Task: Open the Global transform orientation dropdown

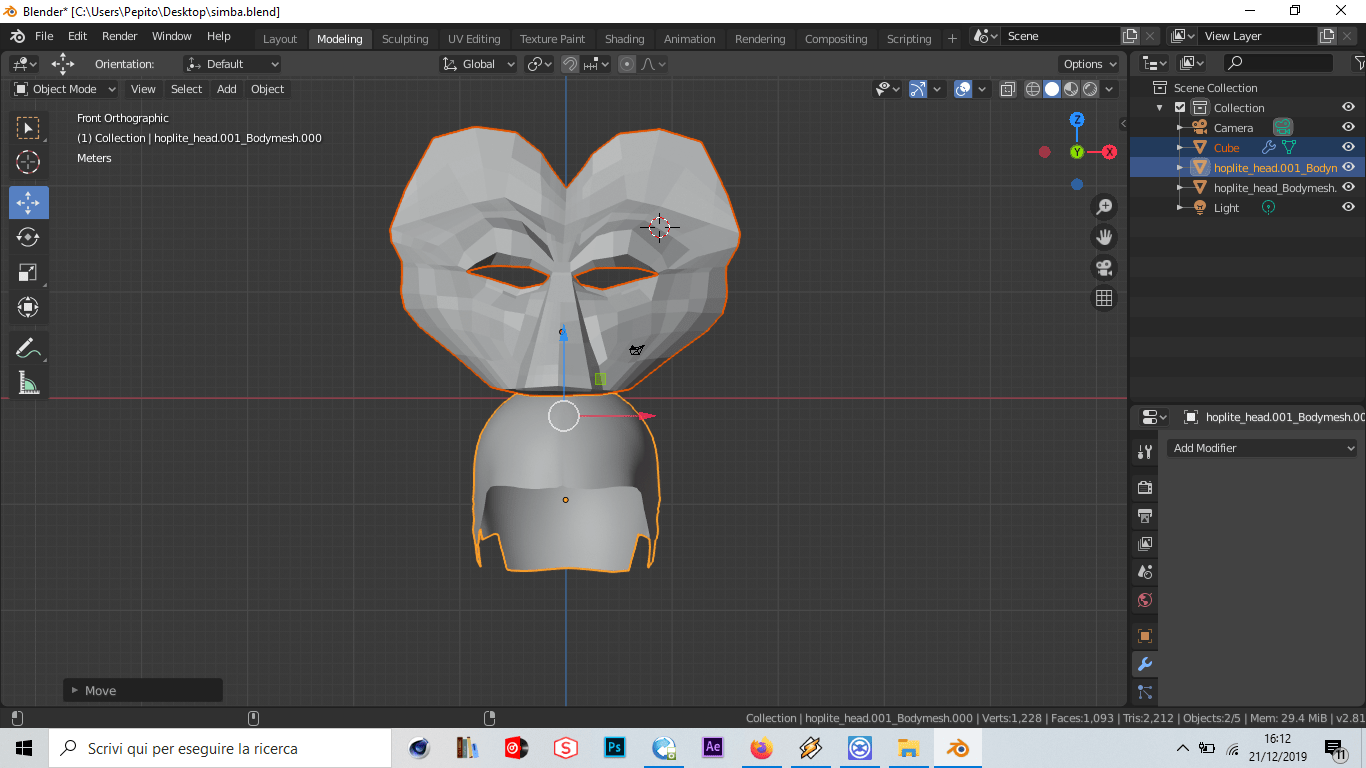Action: click(x=479, y=64)
